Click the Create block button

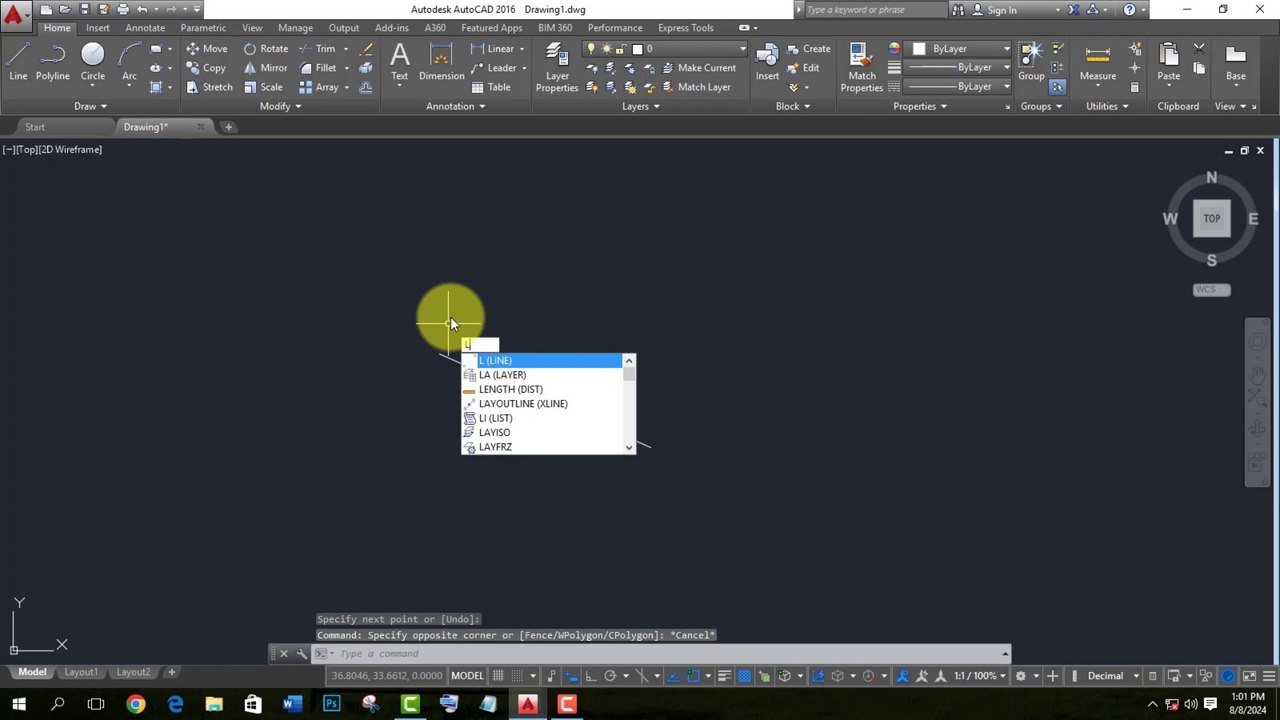tap(808, 49)
